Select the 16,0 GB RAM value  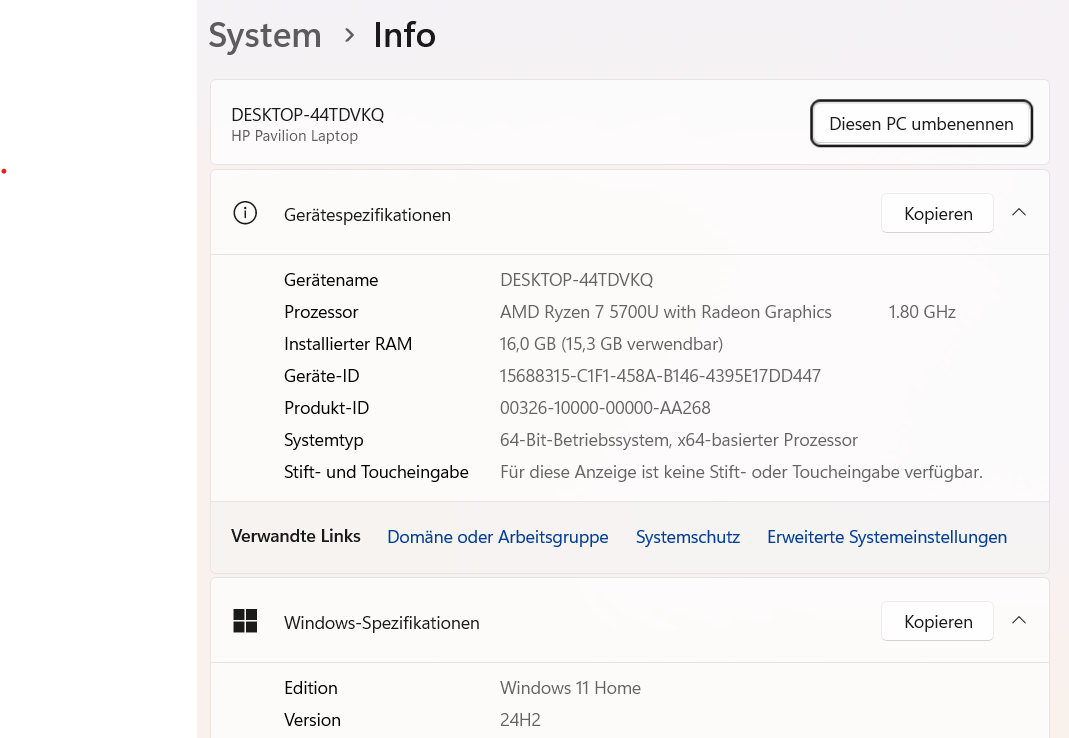point(612,344)
